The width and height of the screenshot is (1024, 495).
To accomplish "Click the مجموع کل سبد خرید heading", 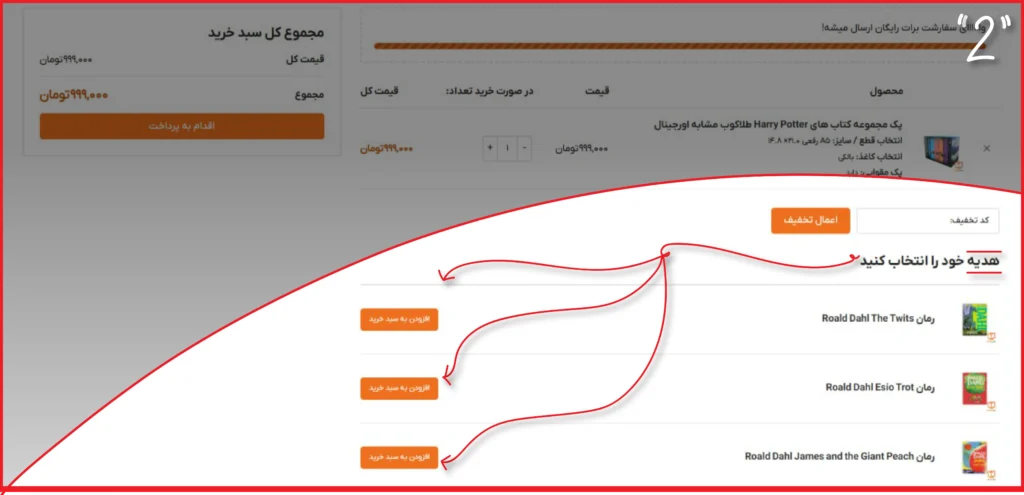I will 266,33.
